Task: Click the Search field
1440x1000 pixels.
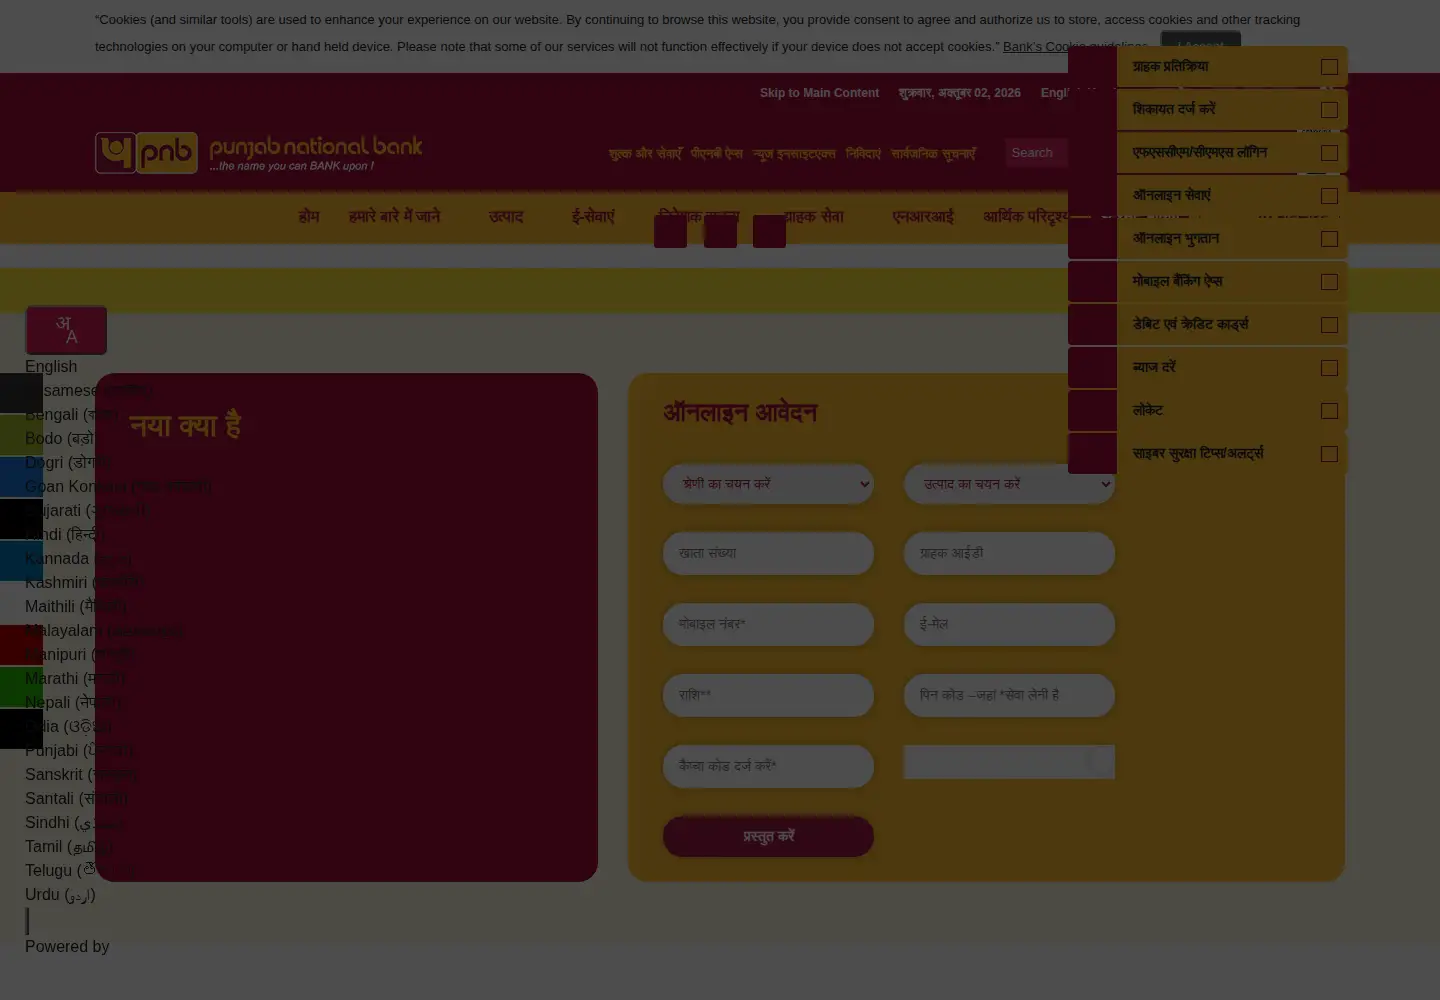Action: [1036, 153]
